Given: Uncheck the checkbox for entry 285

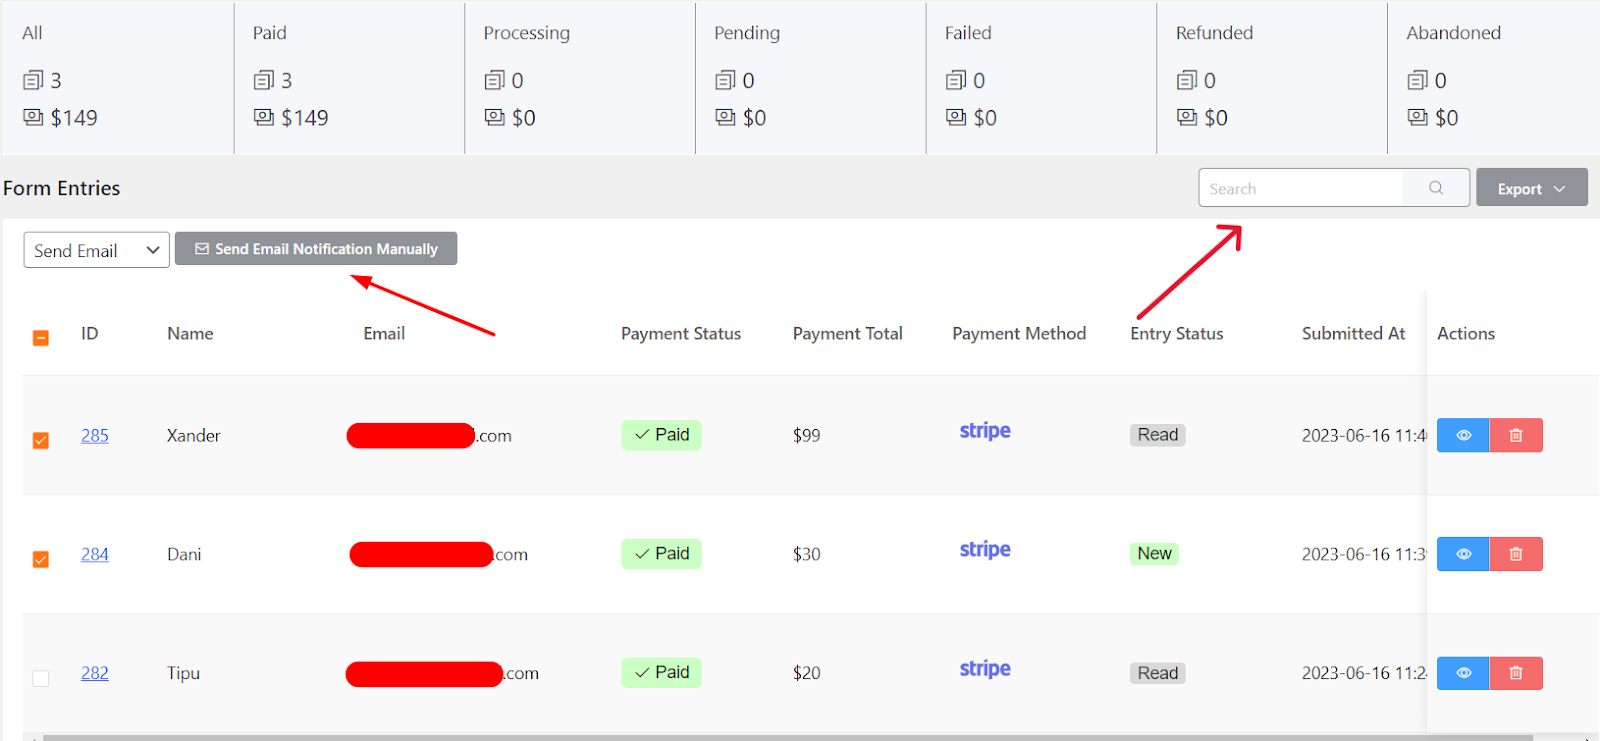Looking at the screenshot, I should coord(41,440).
